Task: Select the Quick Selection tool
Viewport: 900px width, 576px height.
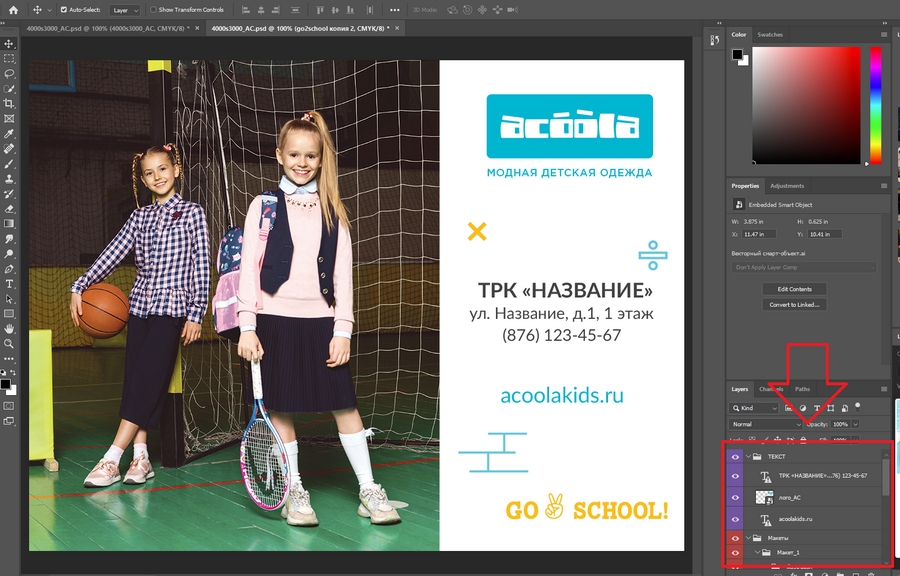Action: point(9,89)
